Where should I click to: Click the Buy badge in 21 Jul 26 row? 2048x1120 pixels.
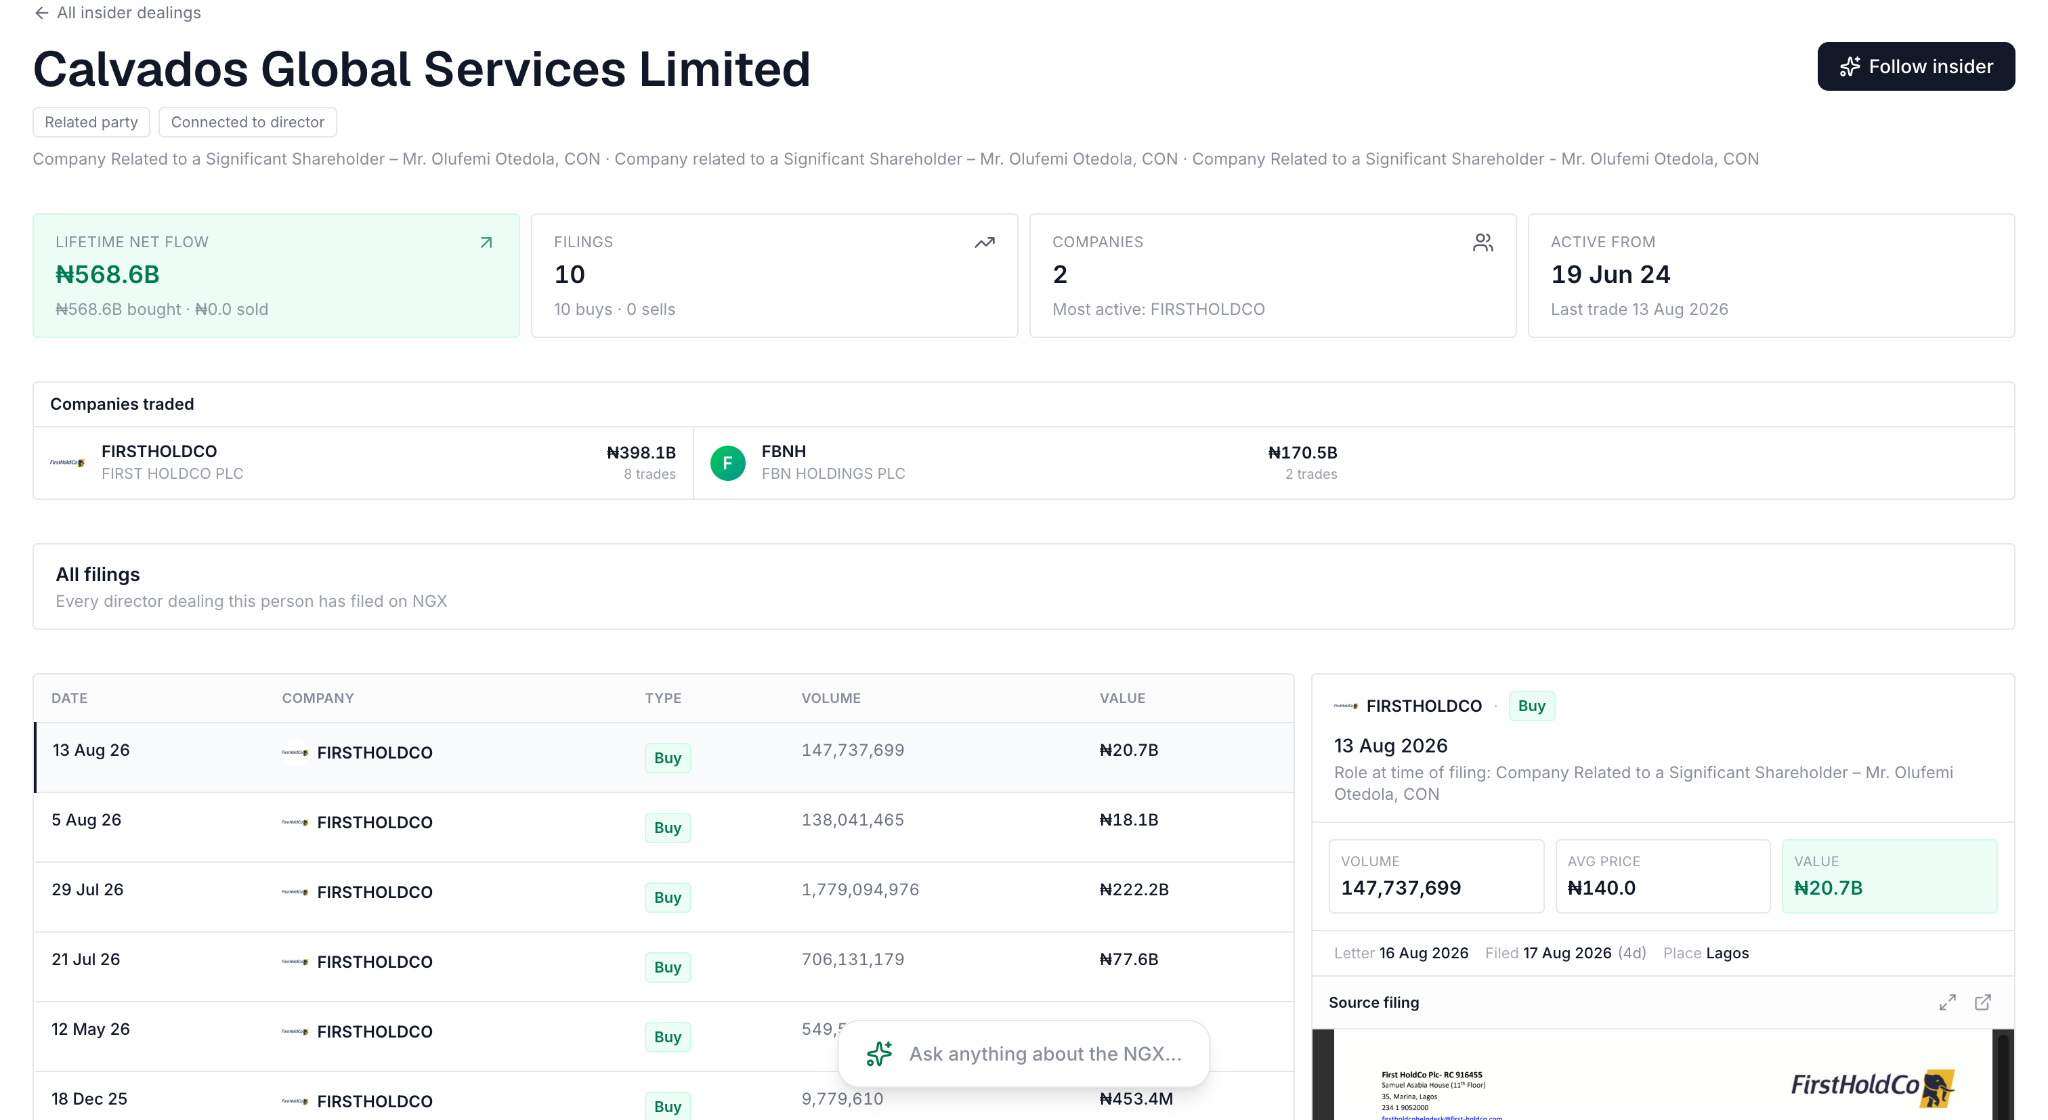(667, 968)
